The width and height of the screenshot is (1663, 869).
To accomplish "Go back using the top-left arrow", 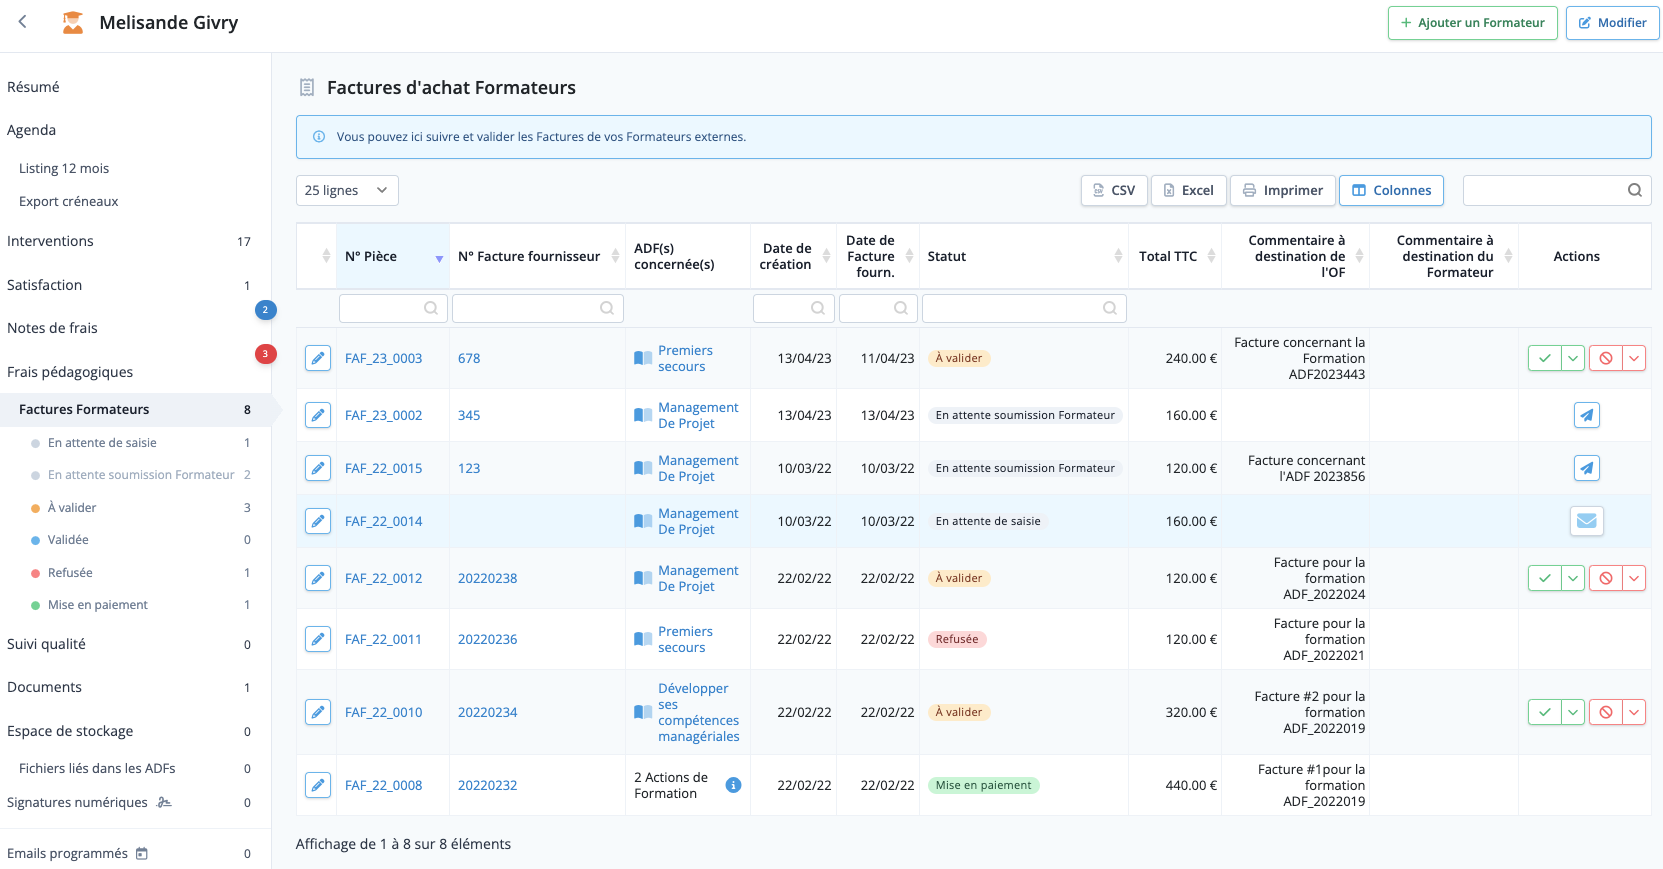I will pos(23,22).
